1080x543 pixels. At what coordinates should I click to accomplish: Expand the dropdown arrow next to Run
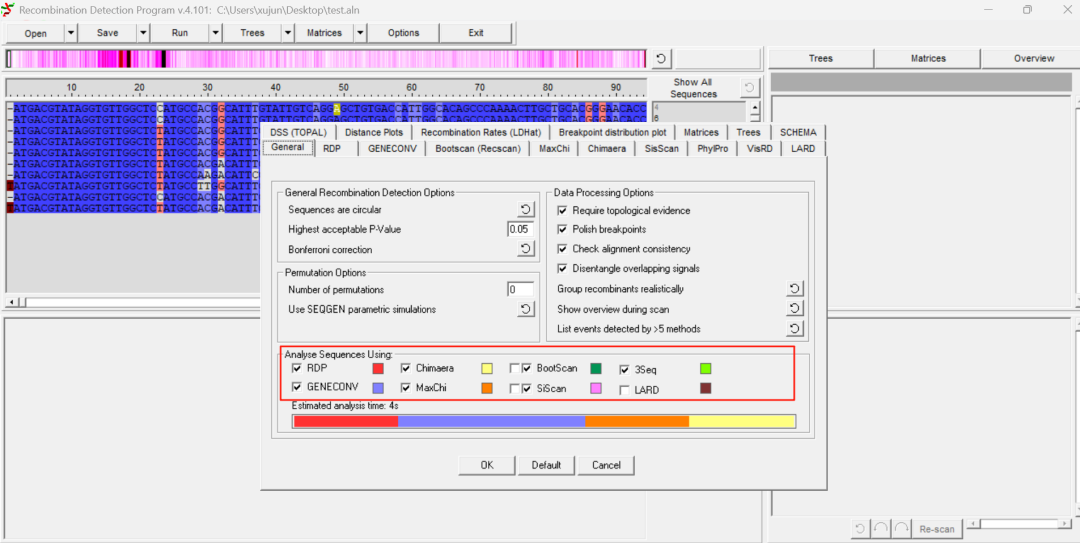[x=216, y=33]
